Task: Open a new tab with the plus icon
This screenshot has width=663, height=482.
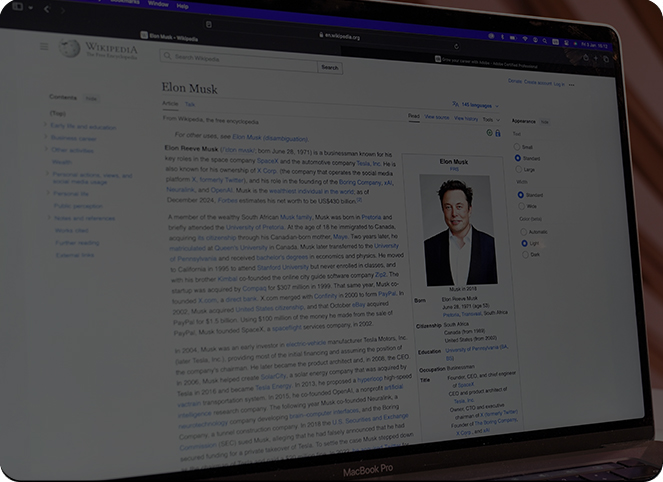Action: tap(595, 58)
